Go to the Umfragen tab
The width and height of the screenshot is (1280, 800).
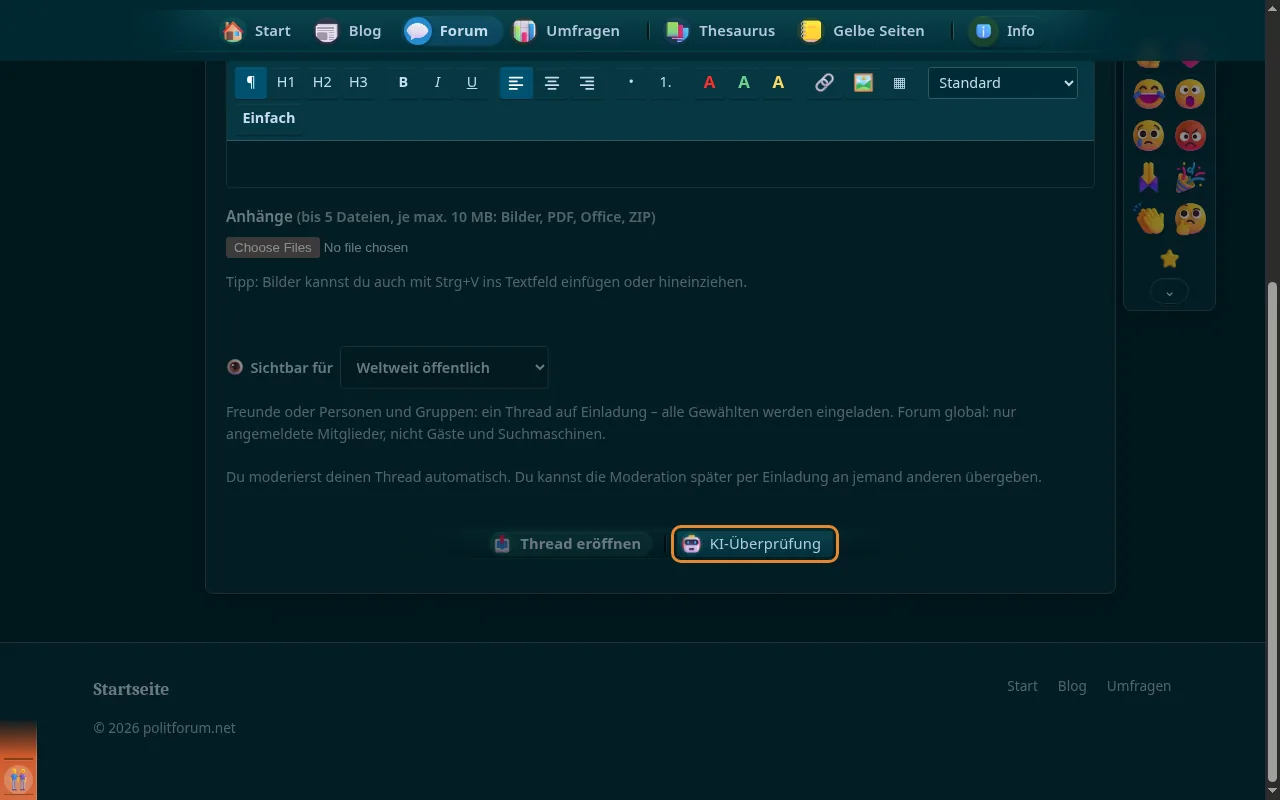coord(567,31)
